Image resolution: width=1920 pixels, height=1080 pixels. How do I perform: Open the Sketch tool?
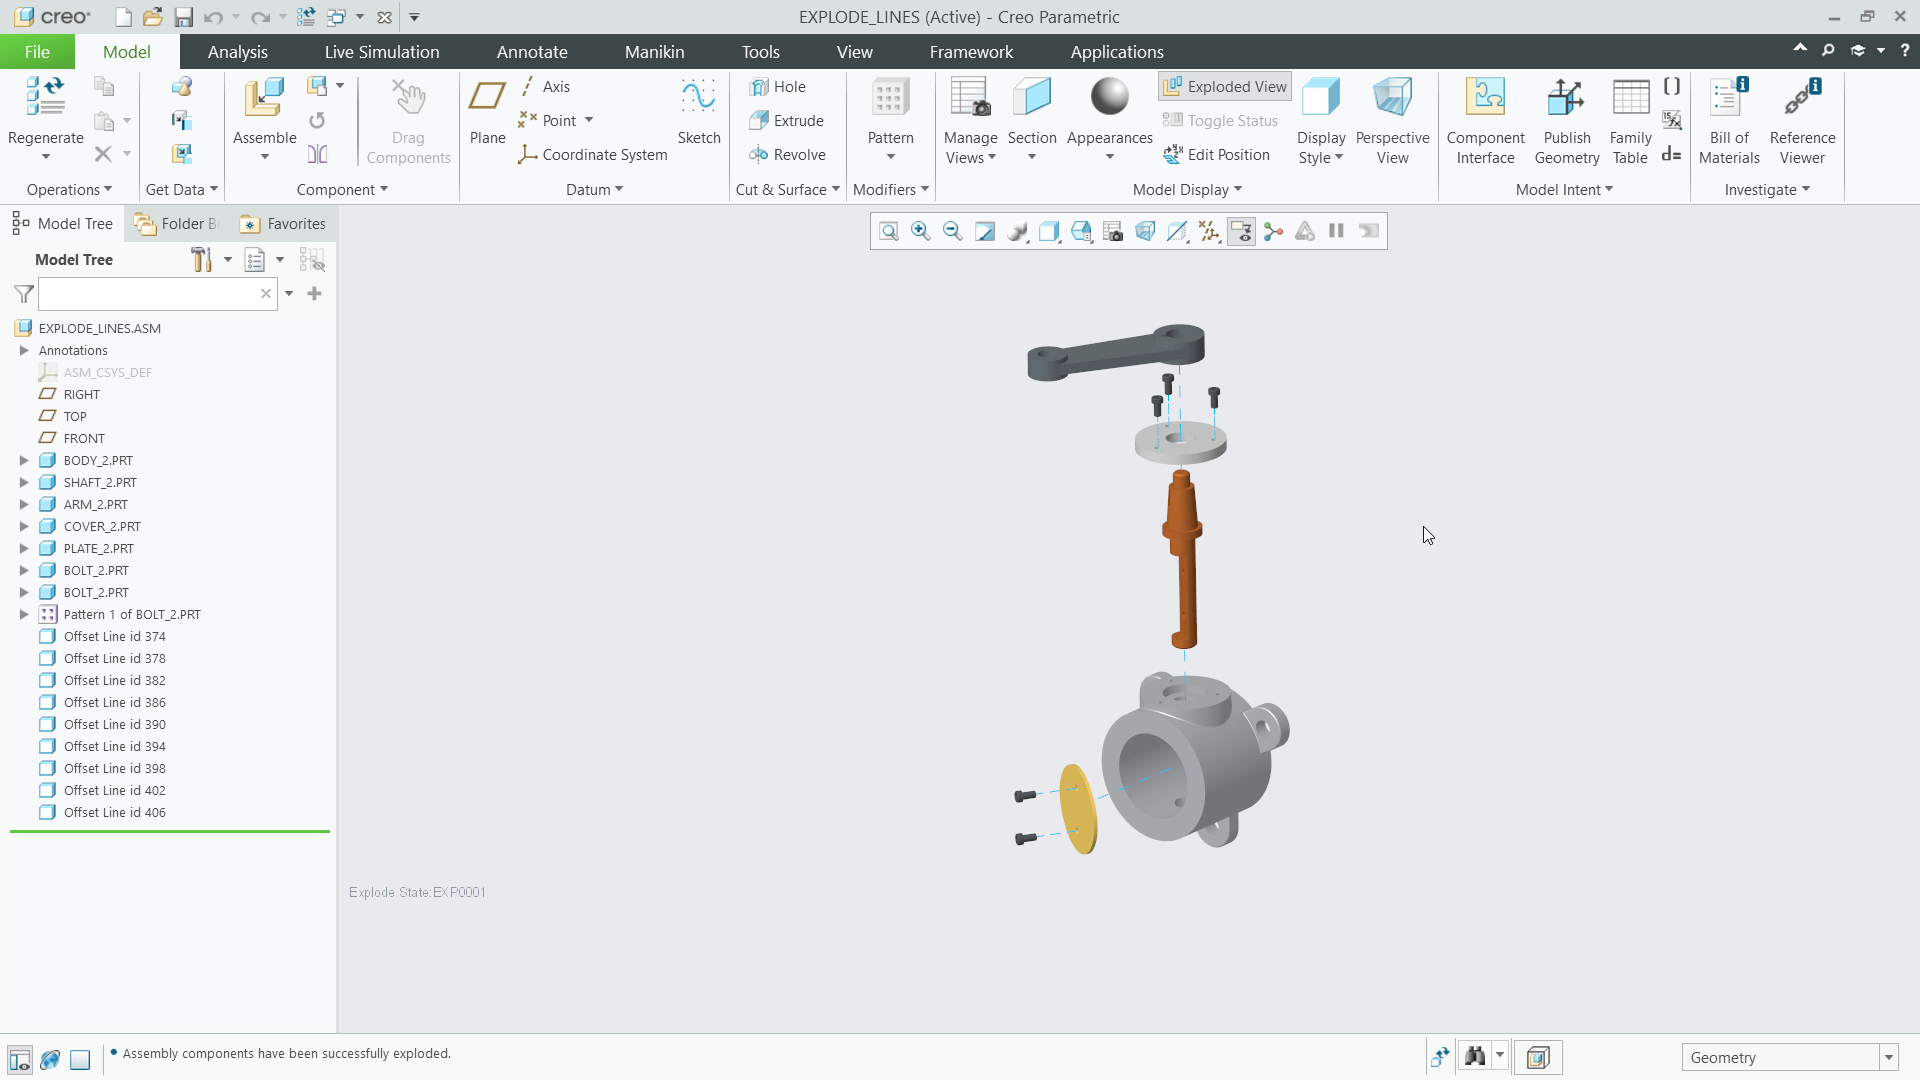(x=699, y=110)
